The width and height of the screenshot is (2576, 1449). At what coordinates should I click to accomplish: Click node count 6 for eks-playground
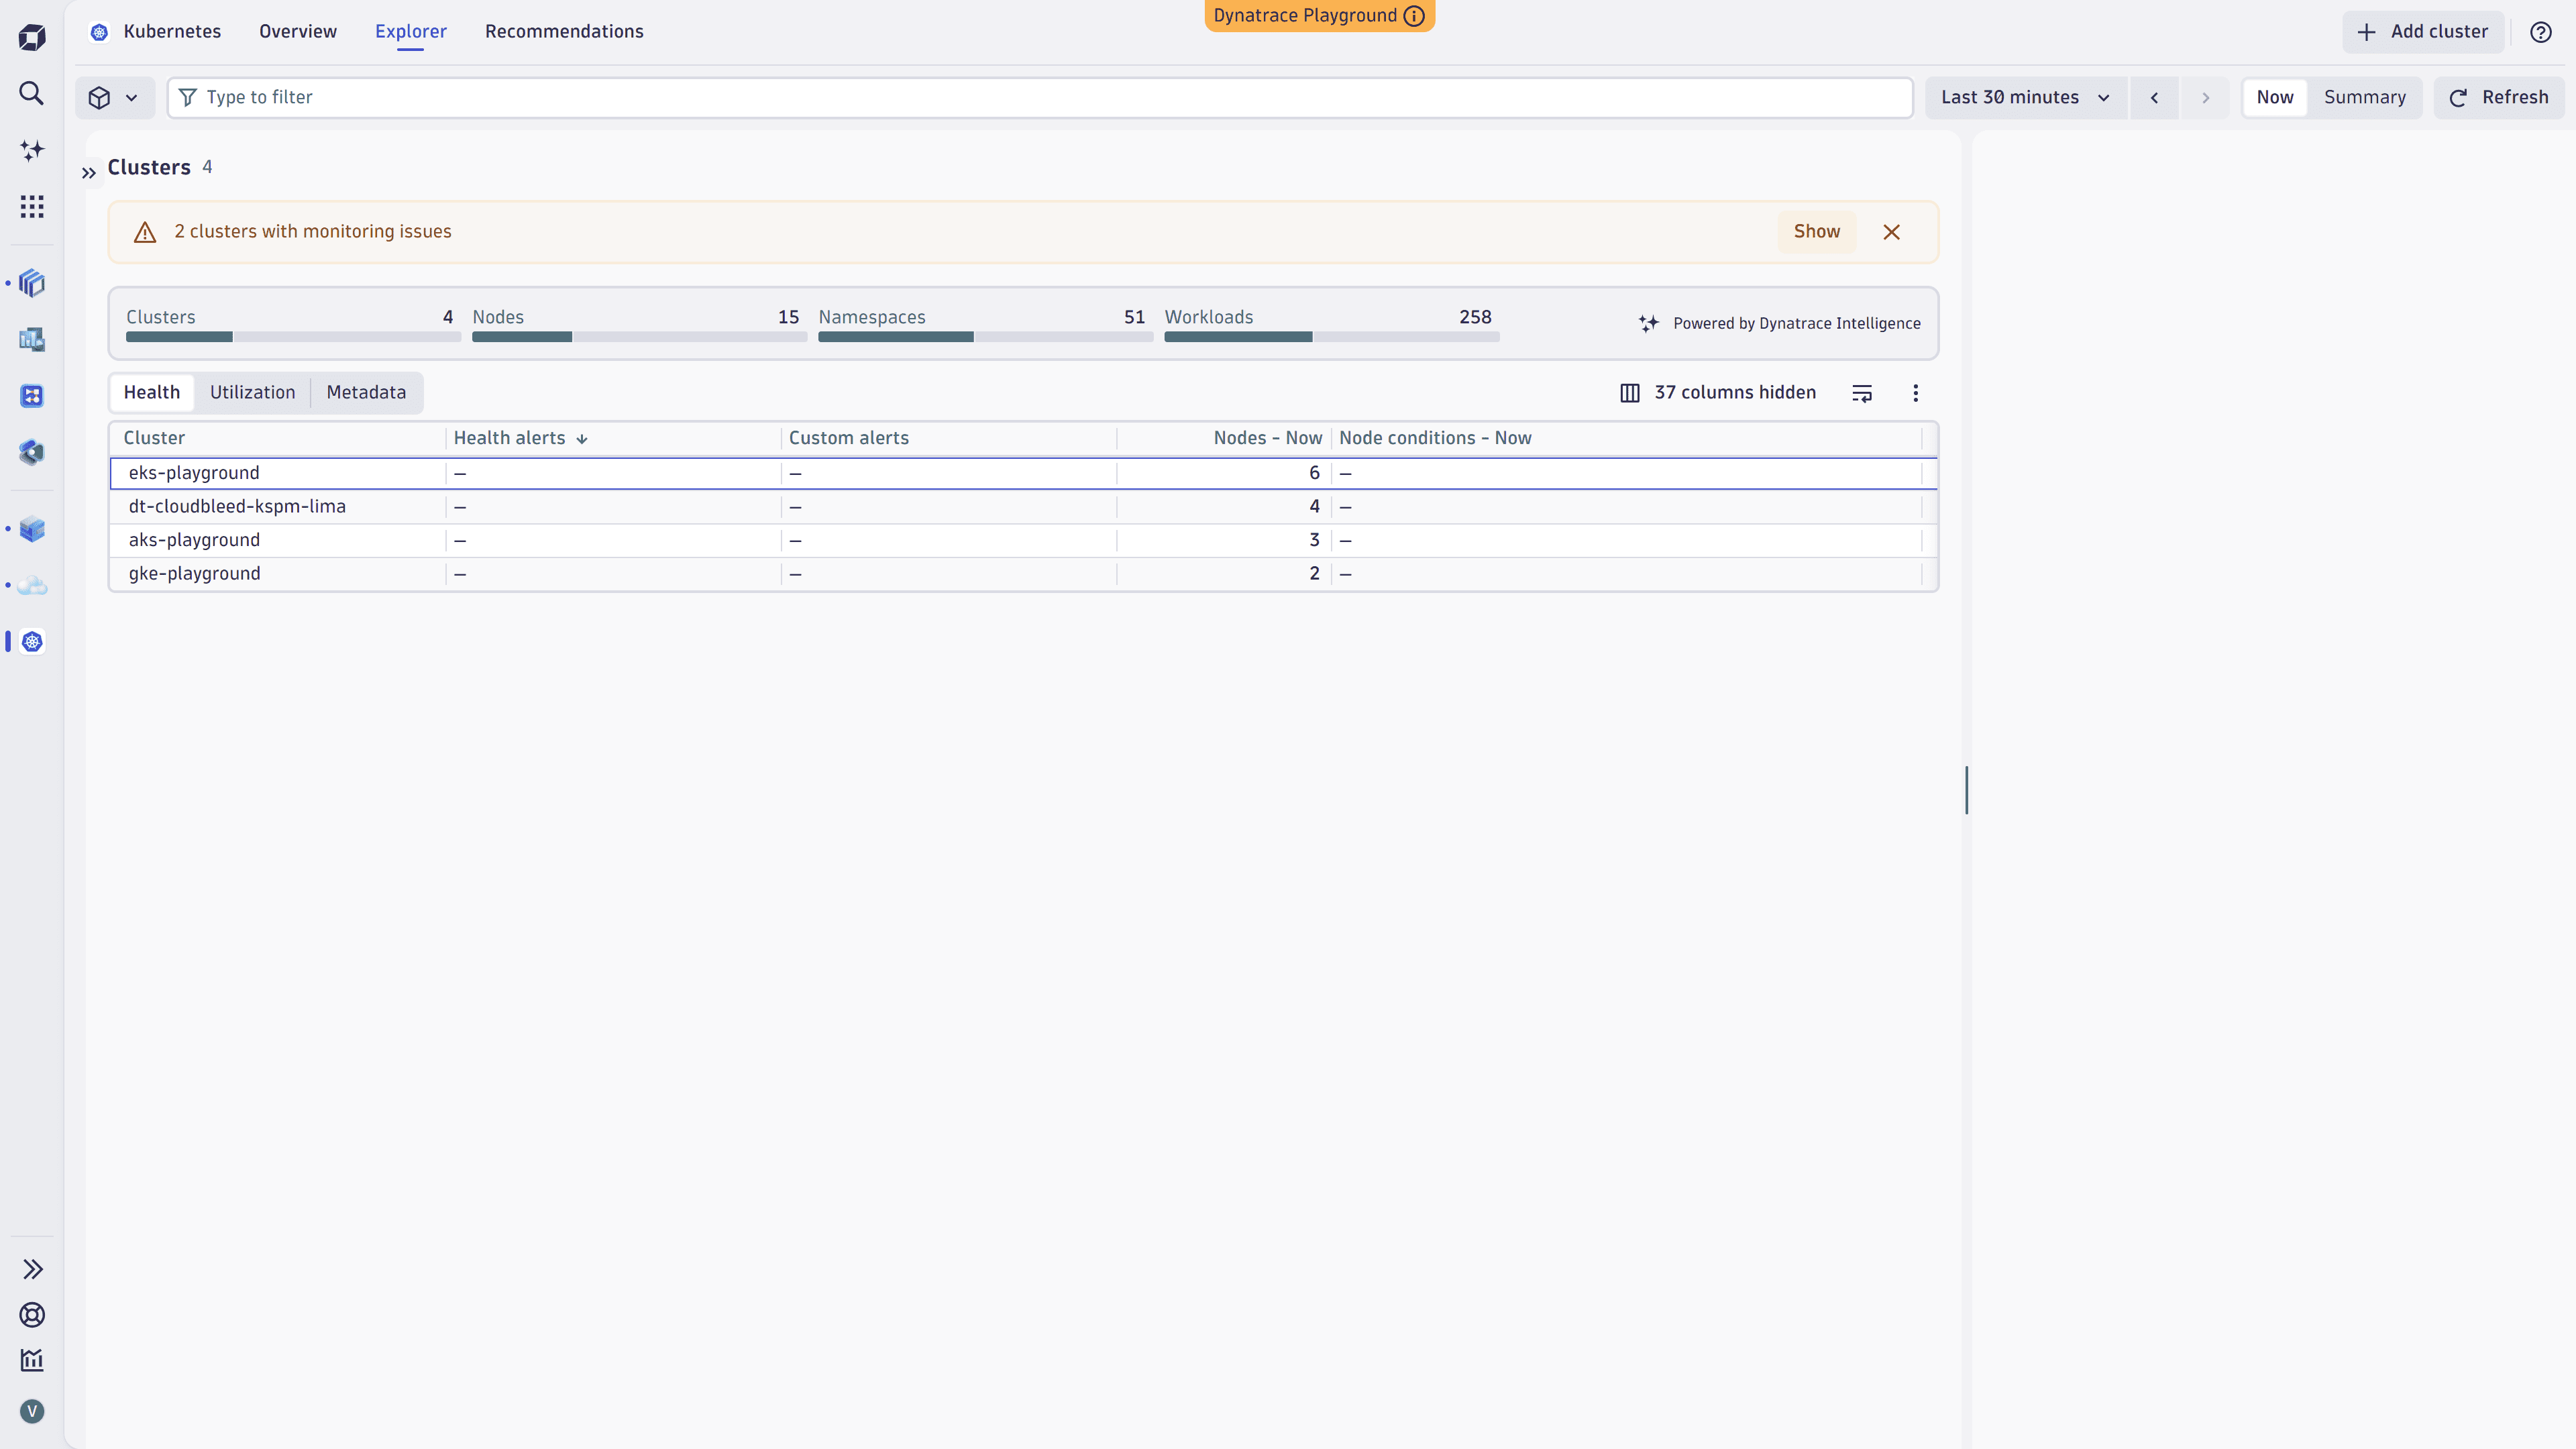(x=1314, y=473)
